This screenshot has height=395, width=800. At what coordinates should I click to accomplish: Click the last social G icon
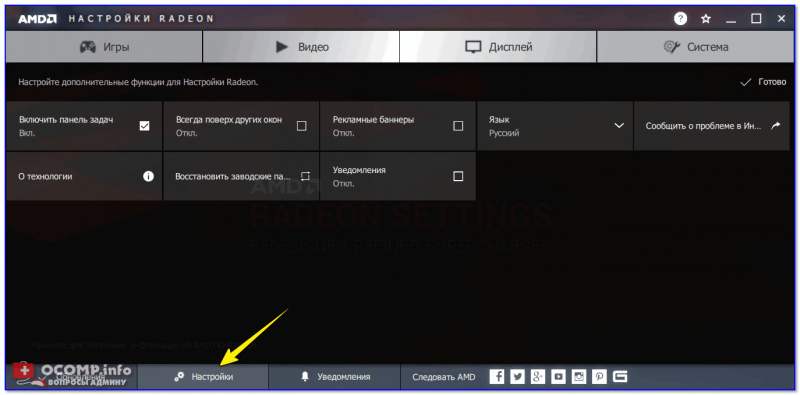(x=620, y=377)
